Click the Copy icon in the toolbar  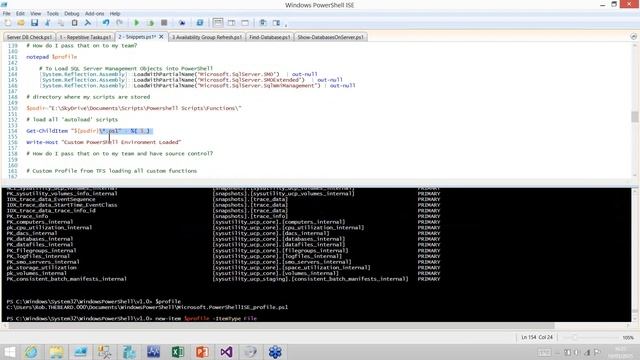click(x=61, y=23)
